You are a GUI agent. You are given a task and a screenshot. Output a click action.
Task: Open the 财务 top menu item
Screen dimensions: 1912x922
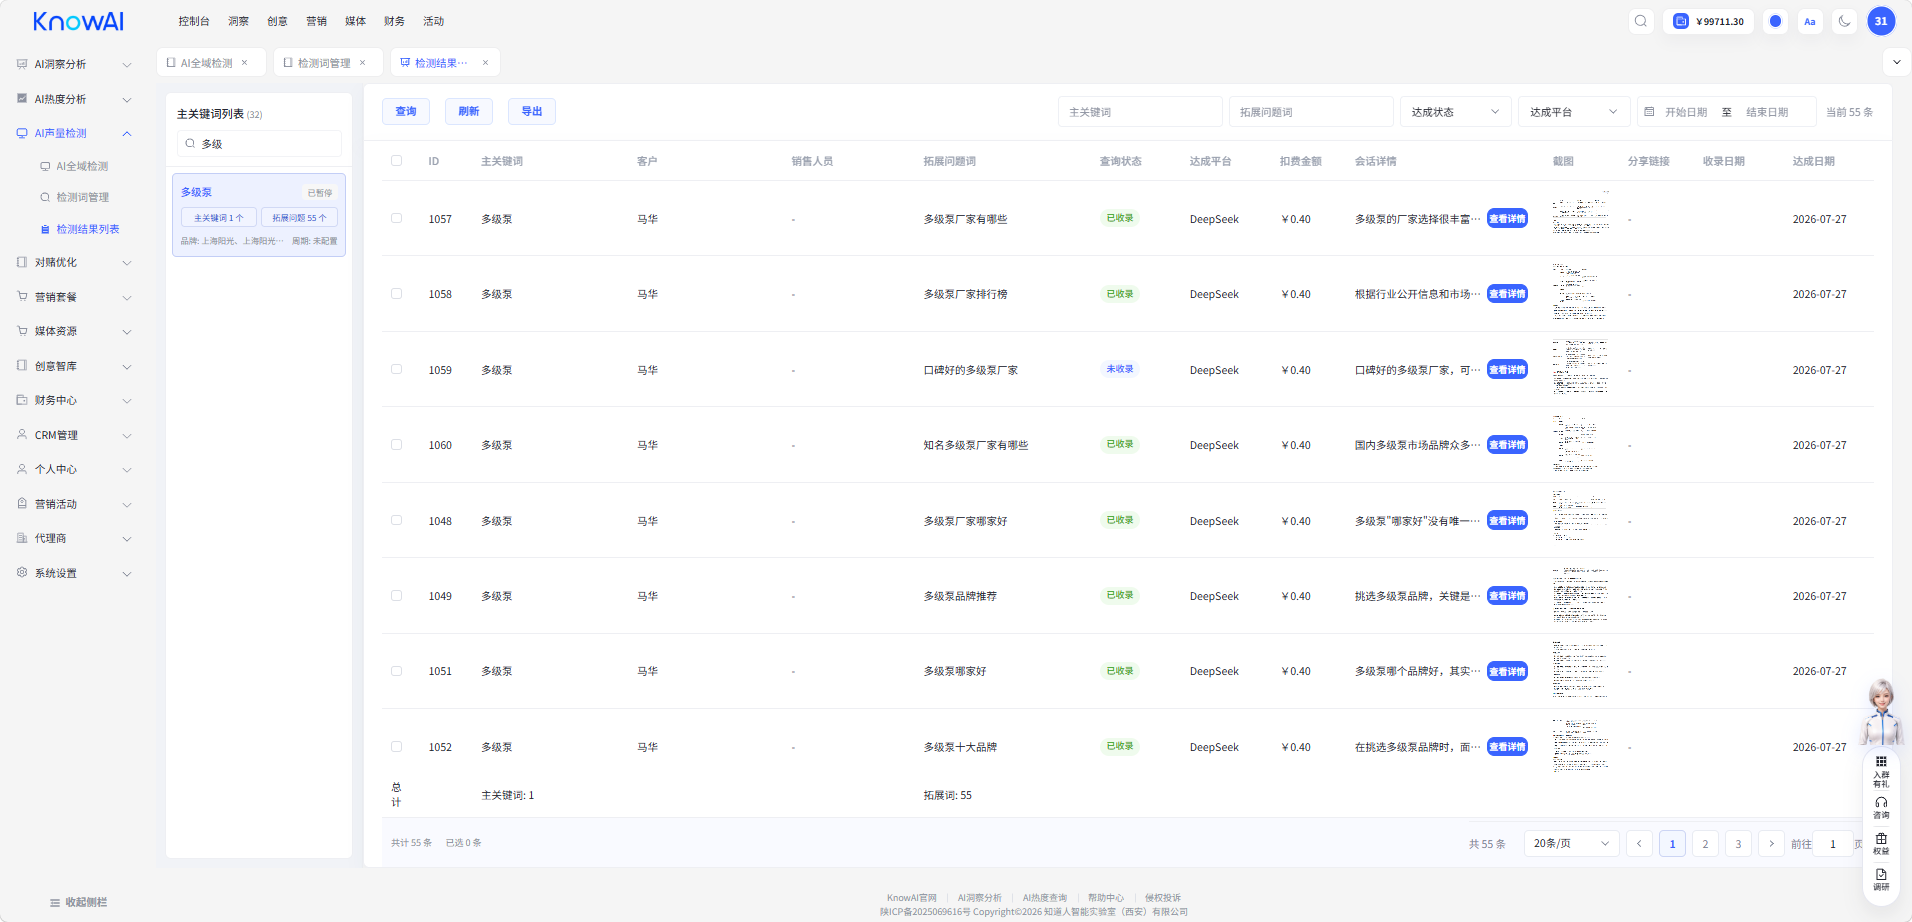(x=394, y=21)
